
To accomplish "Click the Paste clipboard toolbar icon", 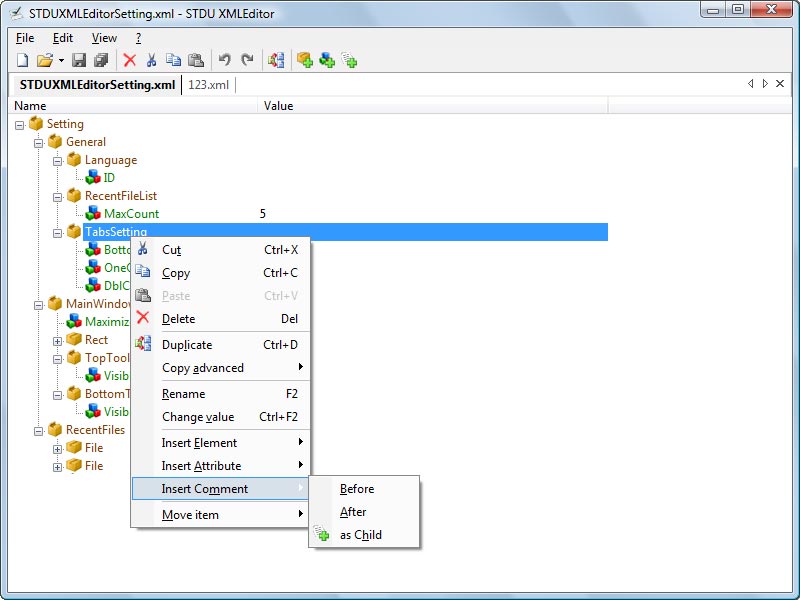I will pyautogui.click(x=196, y=60).
